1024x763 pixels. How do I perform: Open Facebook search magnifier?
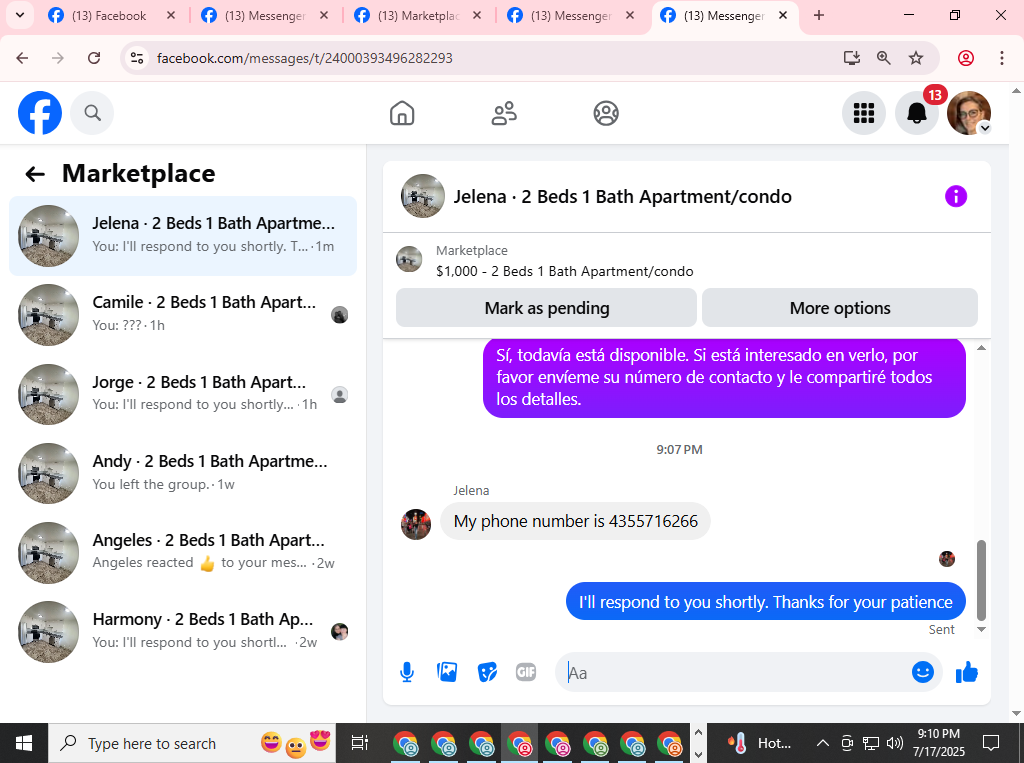pyautogui.click(x=92, y=113)
